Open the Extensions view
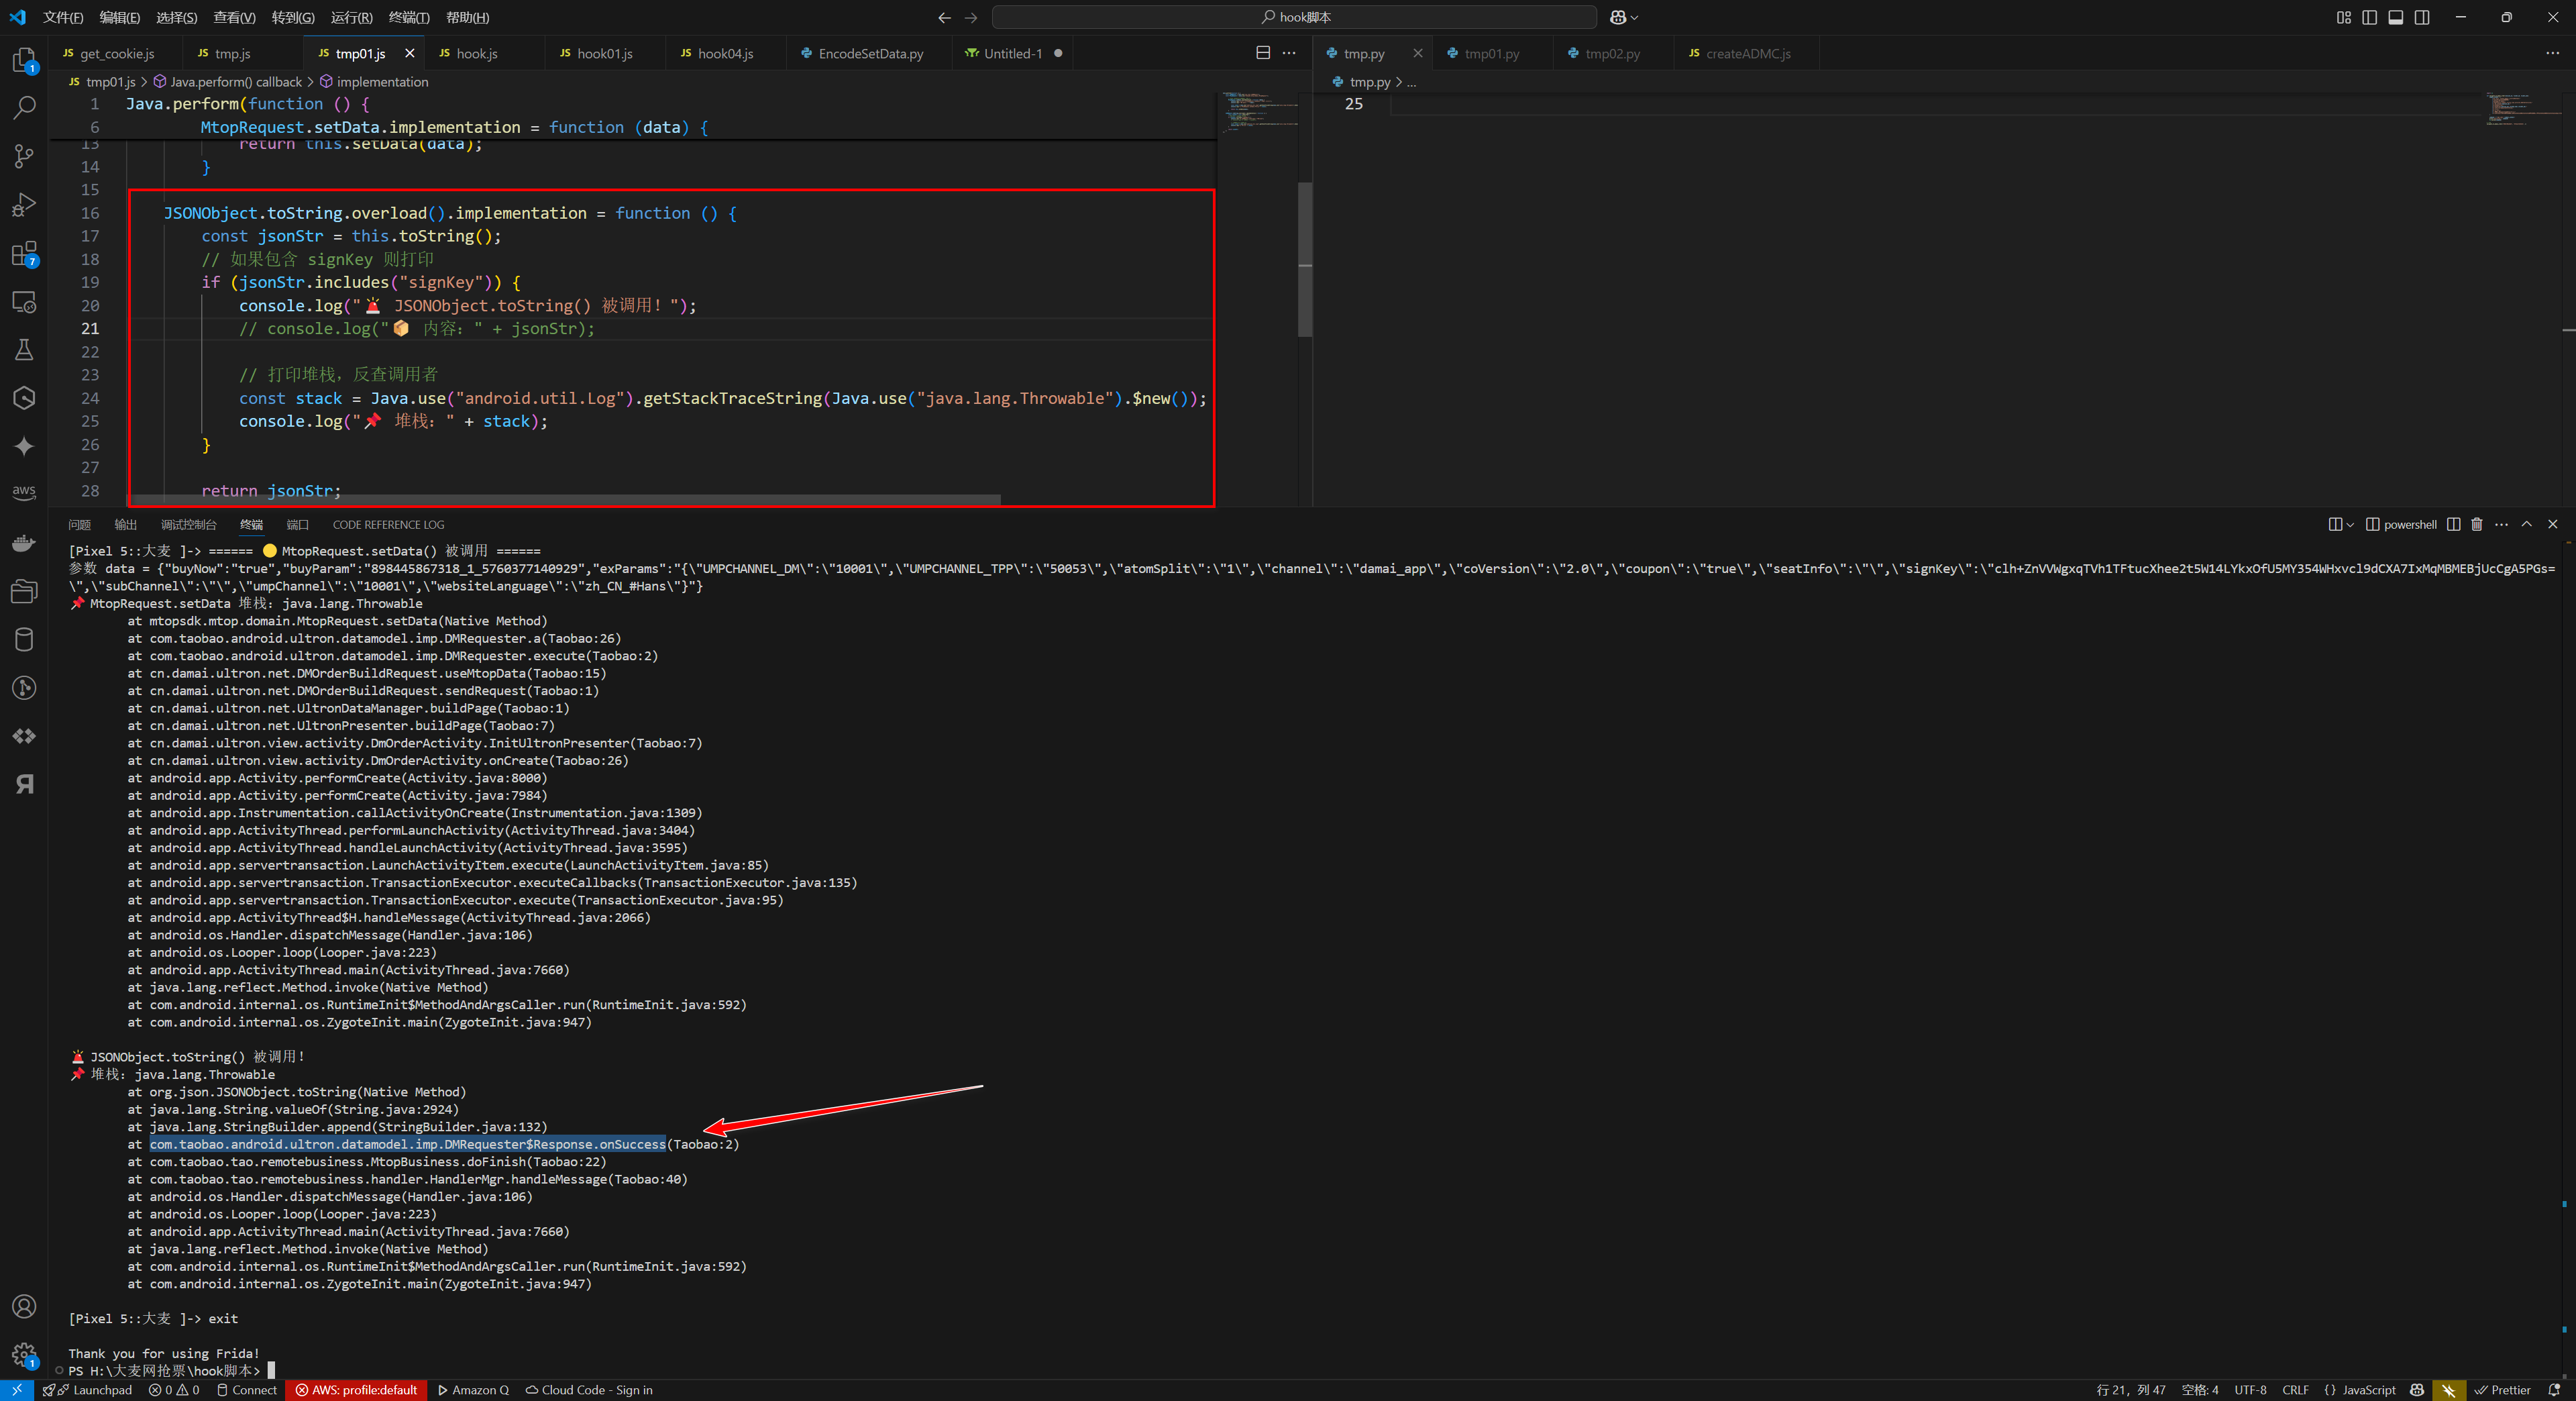This screenshot has width=2576, height=1401. (x=24, y=254)
